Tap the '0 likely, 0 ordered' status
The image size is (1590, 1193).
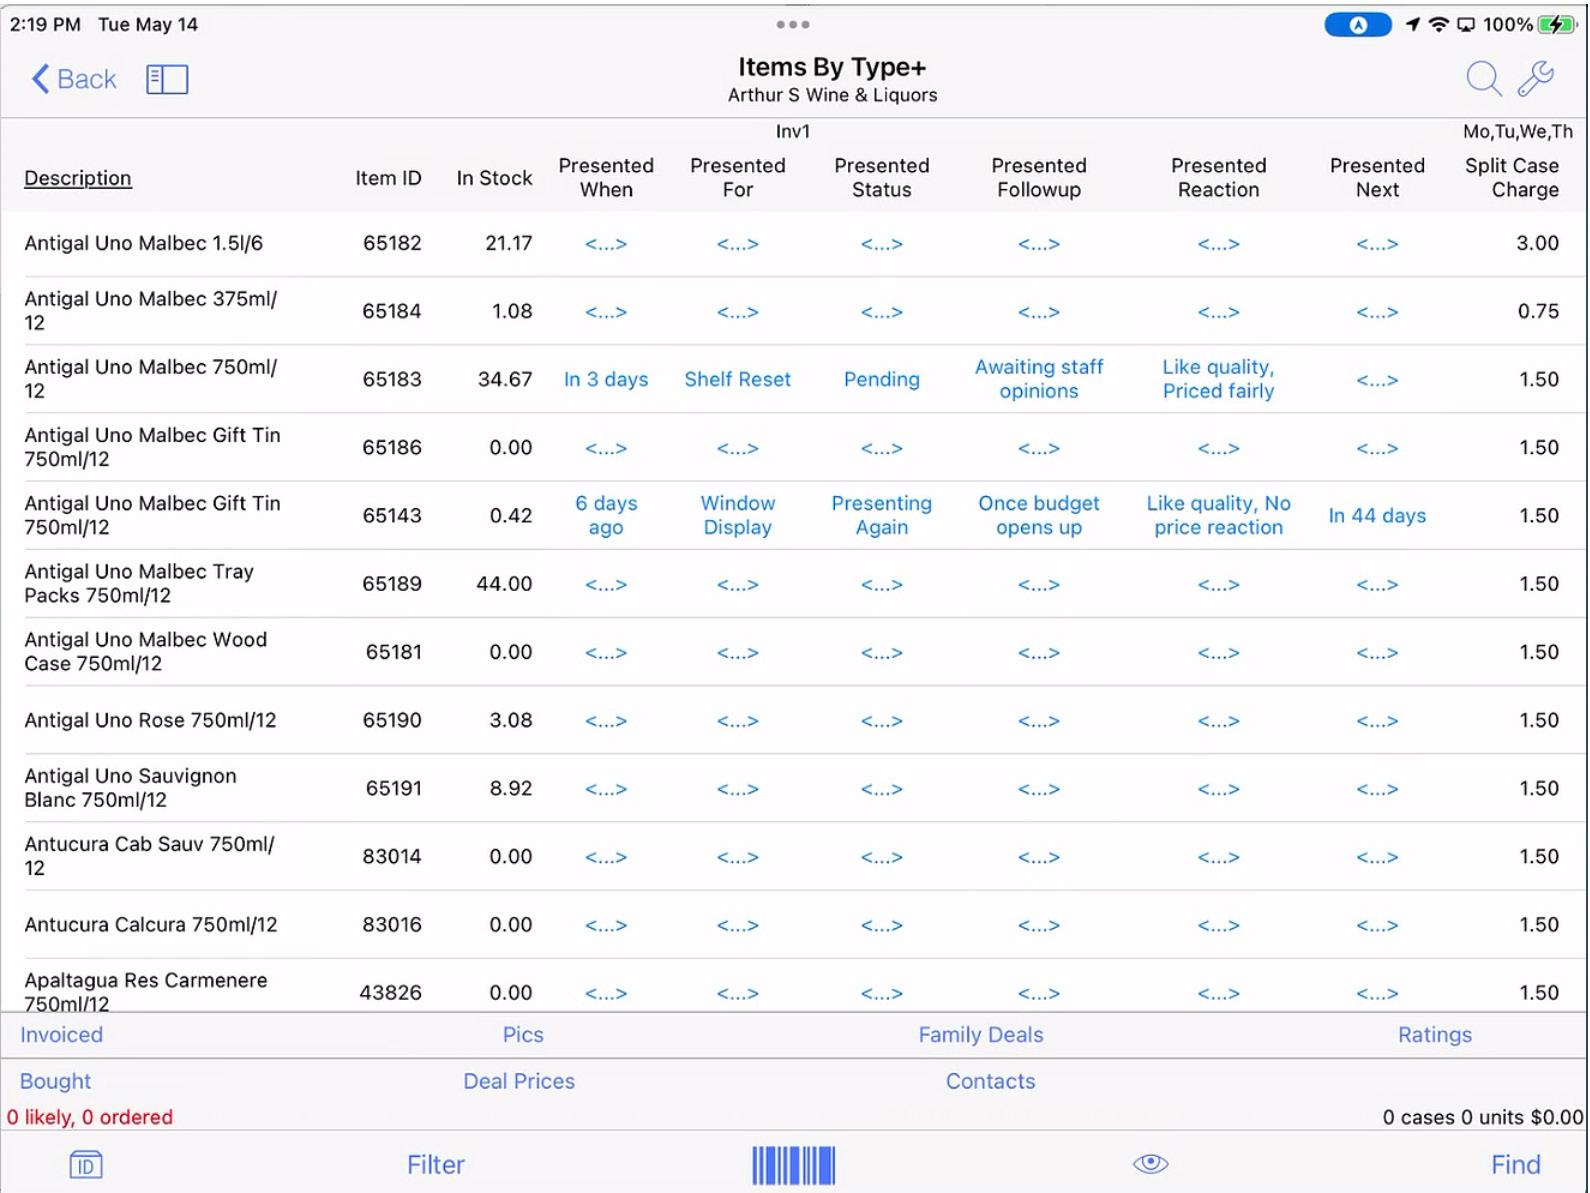click(x=90, y=1117)
